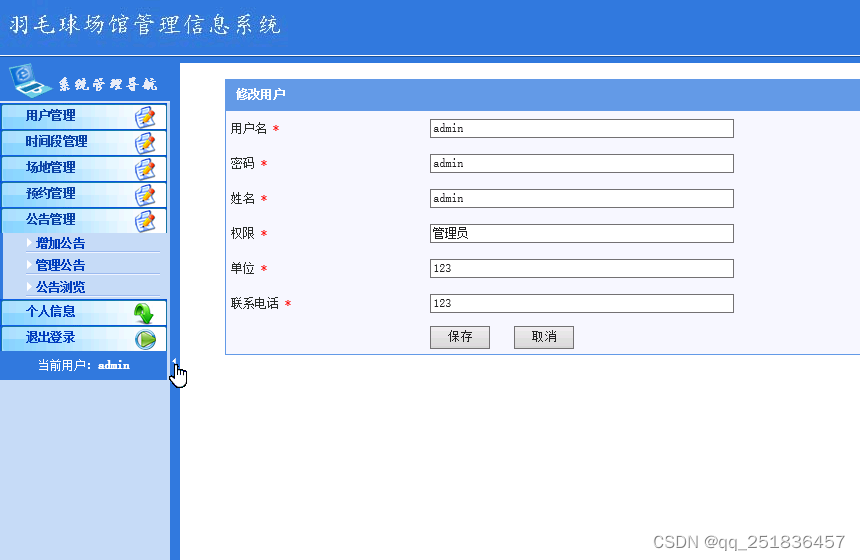
Task: Click the computer icon in navigation header
Action: 30,81
